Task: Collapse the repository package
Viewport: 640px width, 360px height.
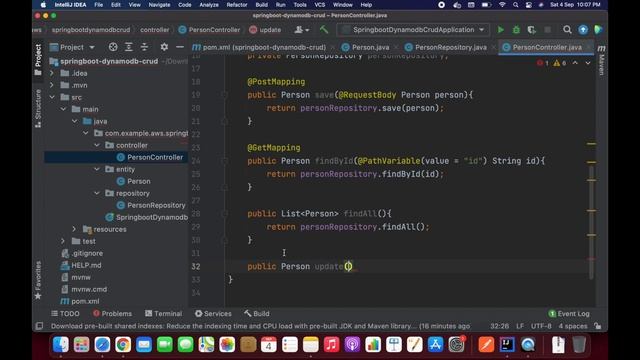Action: pos(97,193)
